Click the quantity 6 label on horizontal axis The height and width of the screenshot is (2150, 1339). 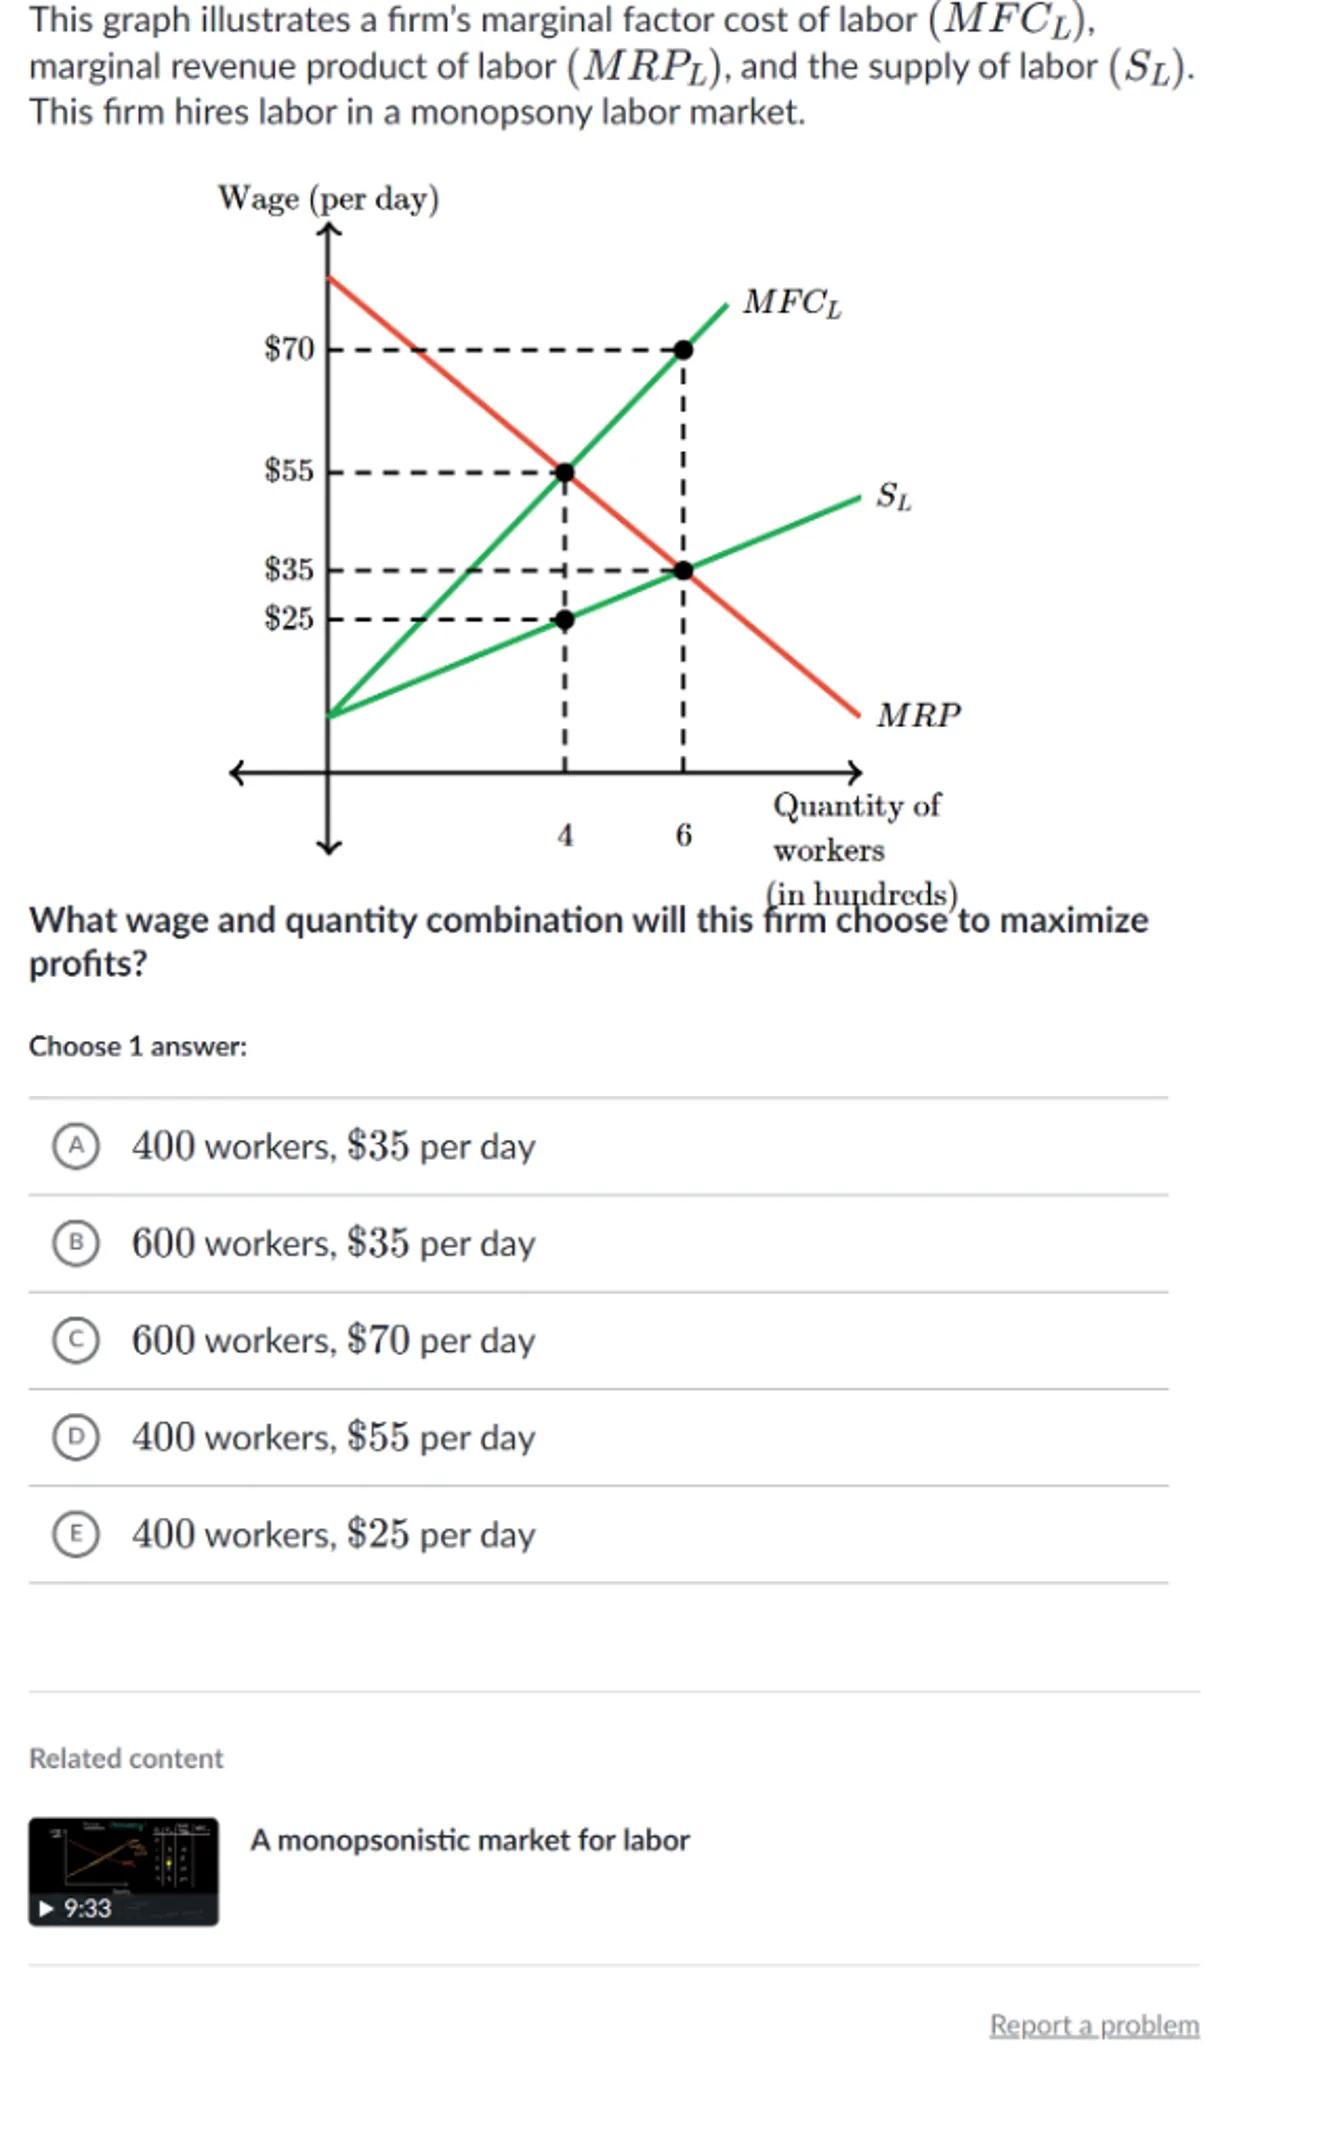point(683,835)
